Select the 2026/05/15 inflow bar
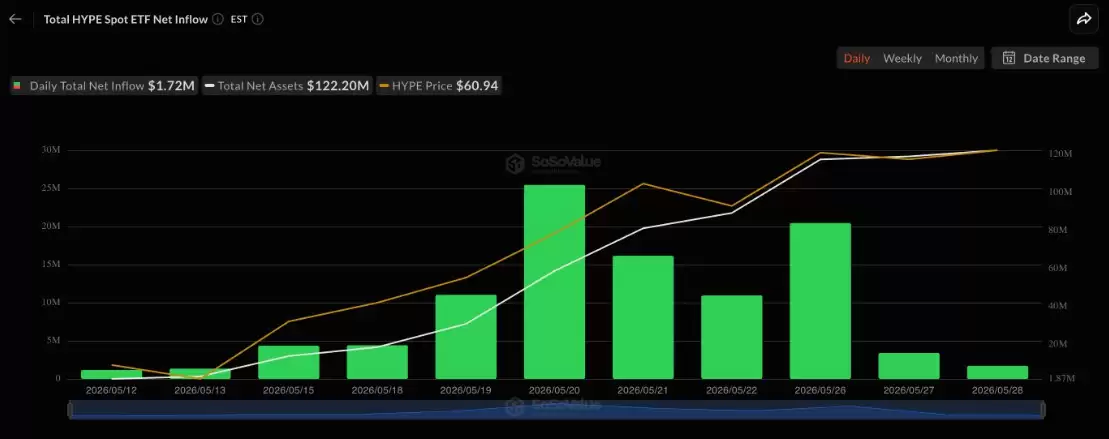 (289, 362)
